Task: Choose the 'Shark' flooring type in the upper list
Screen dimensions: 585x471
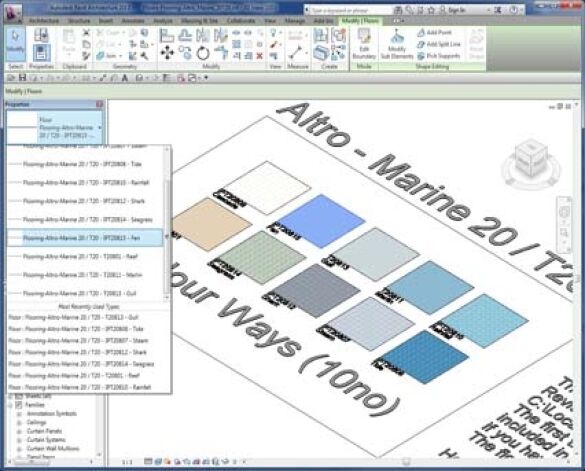Action: 85,201
